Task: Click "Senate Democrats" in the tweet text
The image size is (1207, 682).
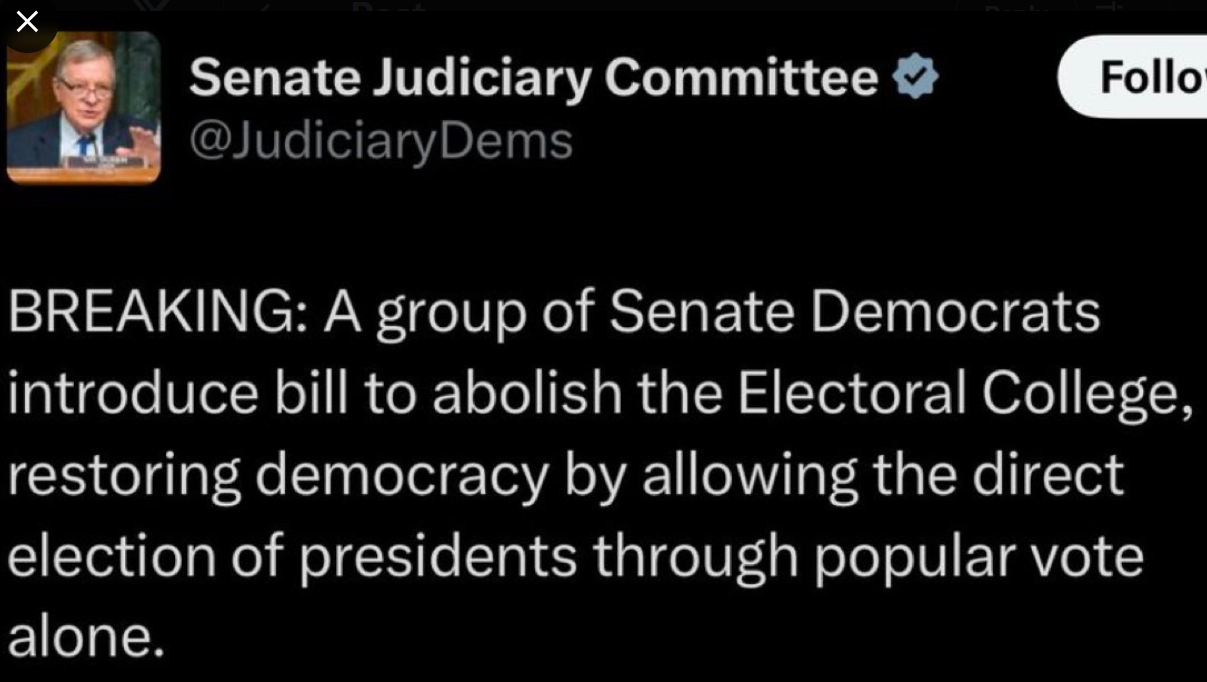Action: coord(854,313)
